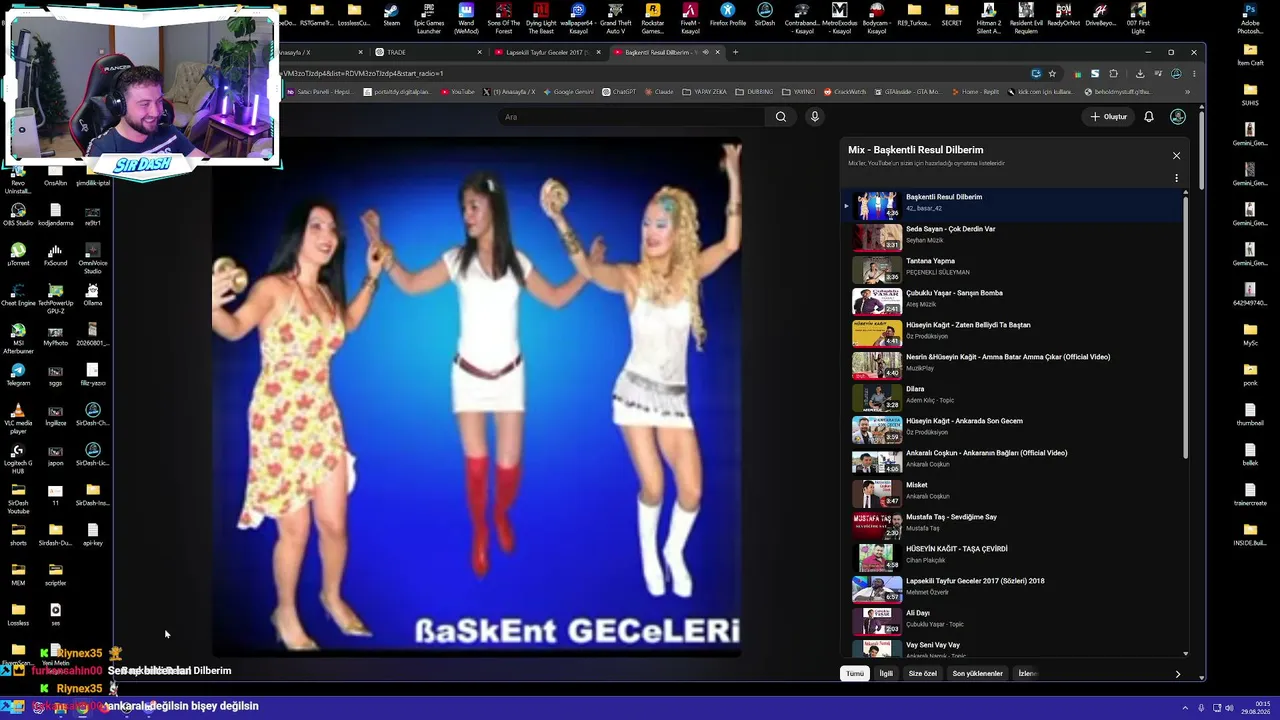The height and width of the screenshot is (720, 1280).
Task: Open the ChatGPT bookmark
Action: (x=619, y=92)
